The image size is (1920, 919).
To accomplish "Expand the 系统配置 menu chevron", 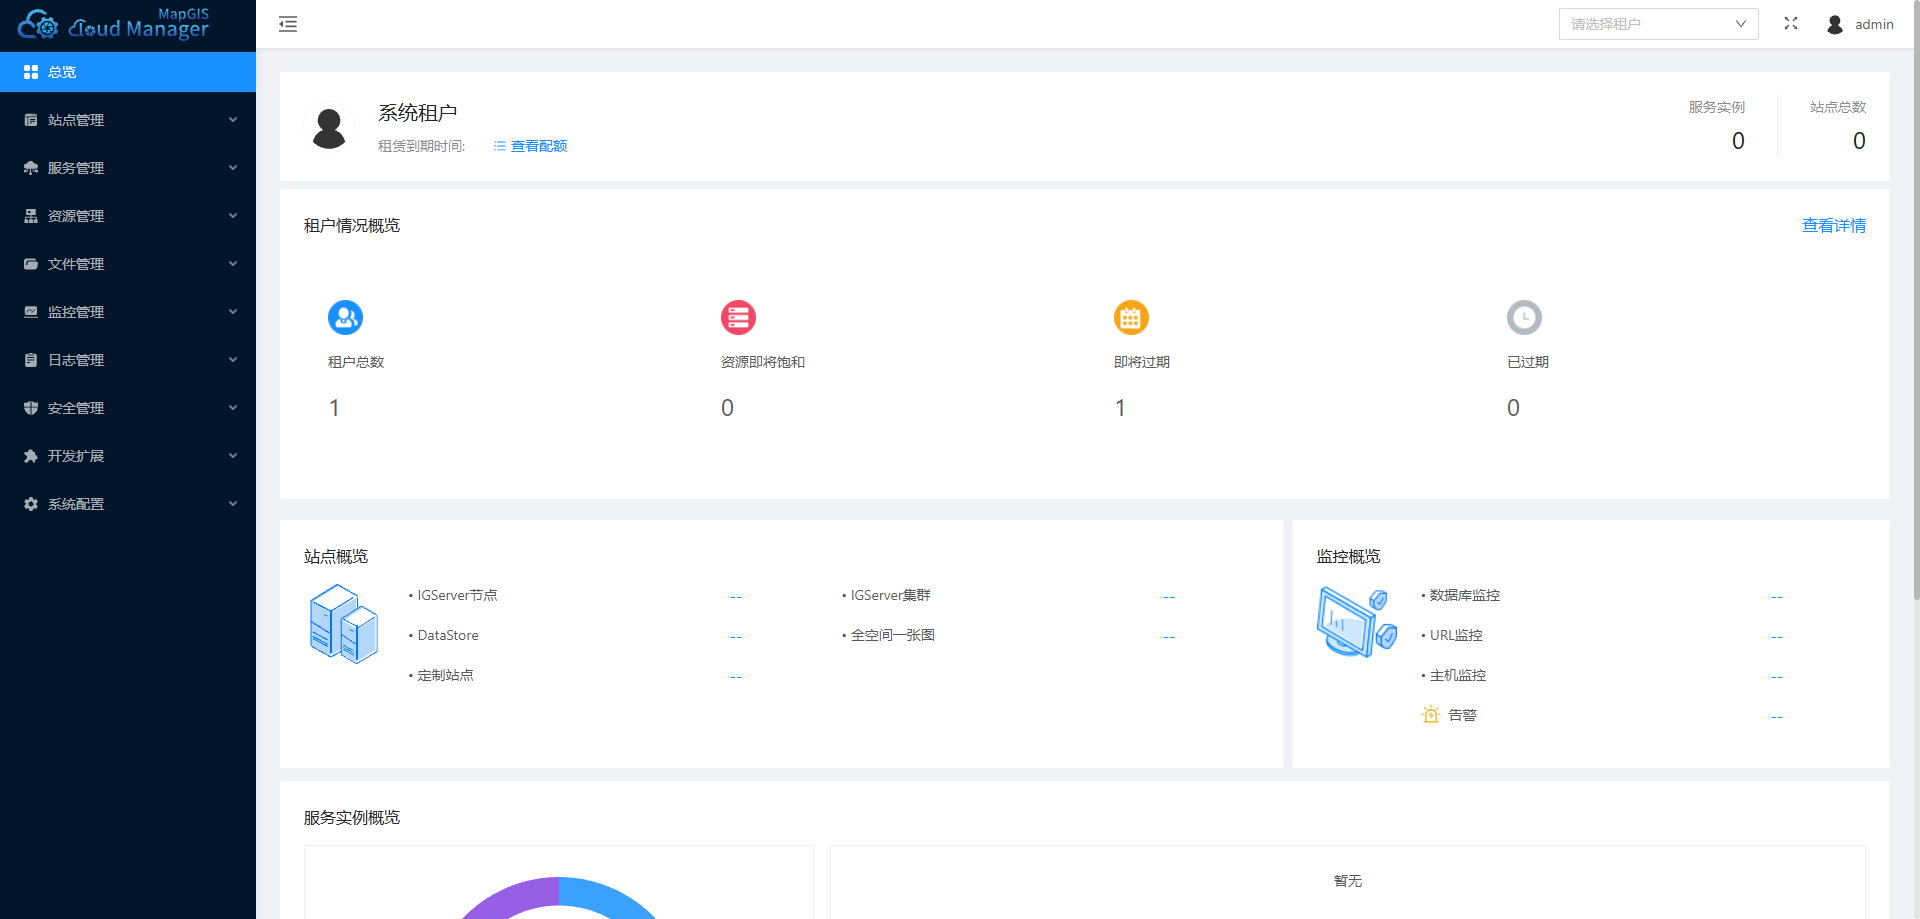I will (233, 503).
